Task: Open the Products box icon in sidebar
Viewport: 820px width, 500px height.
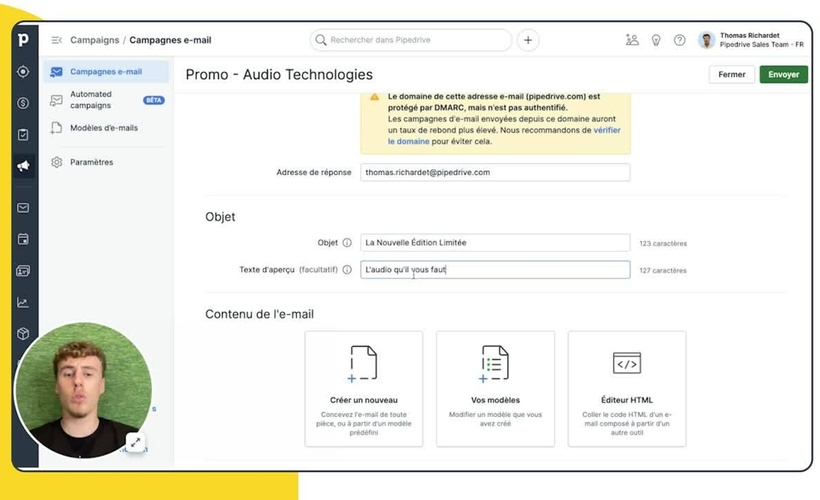Action: click(23, 334)
